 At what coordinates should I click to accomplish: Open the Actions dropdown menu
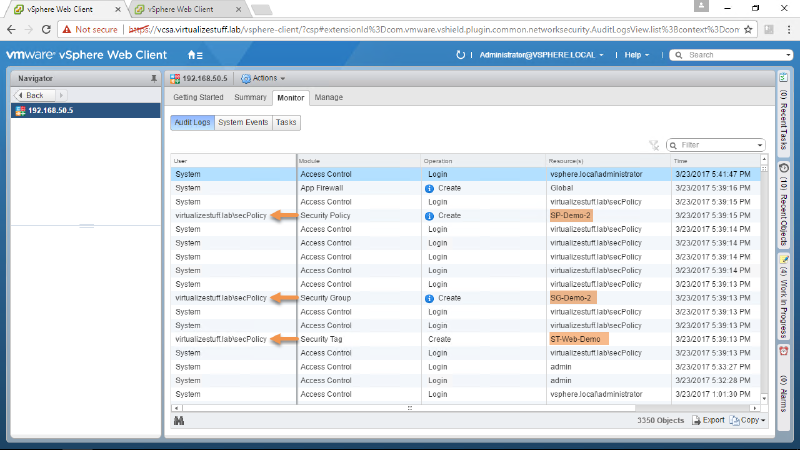tap(264, 77)
